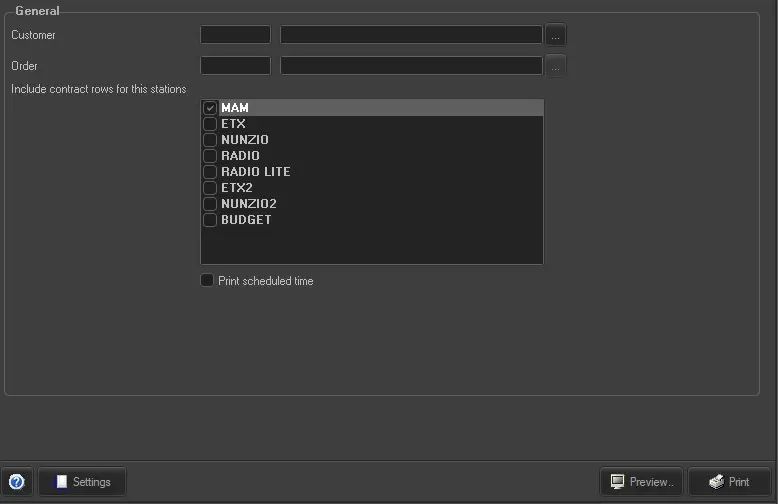The width and height of the screenshot is (778, 504).
Task: Click the Preview button
Action: pyautogui.click(x=641, y=482)
